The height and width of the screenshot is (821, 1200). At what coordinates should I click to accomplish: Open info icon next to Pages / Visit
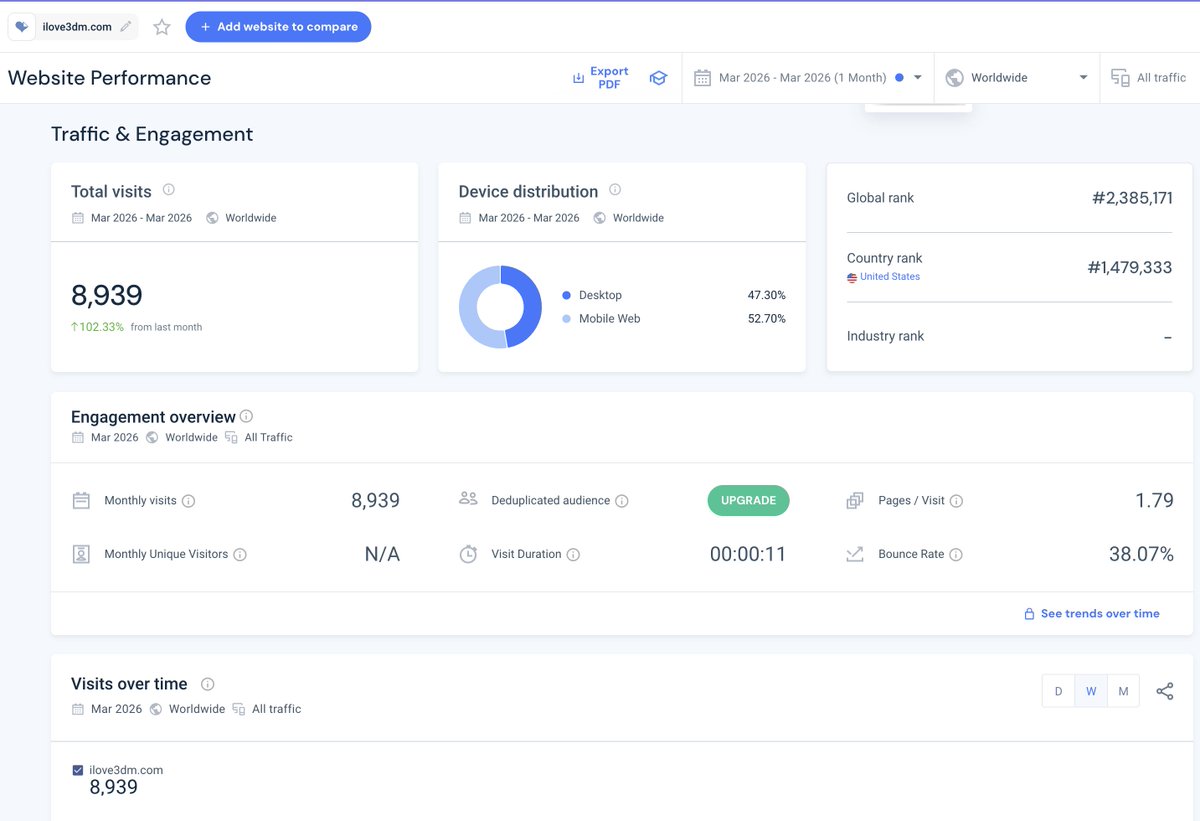tap(956, 501)
